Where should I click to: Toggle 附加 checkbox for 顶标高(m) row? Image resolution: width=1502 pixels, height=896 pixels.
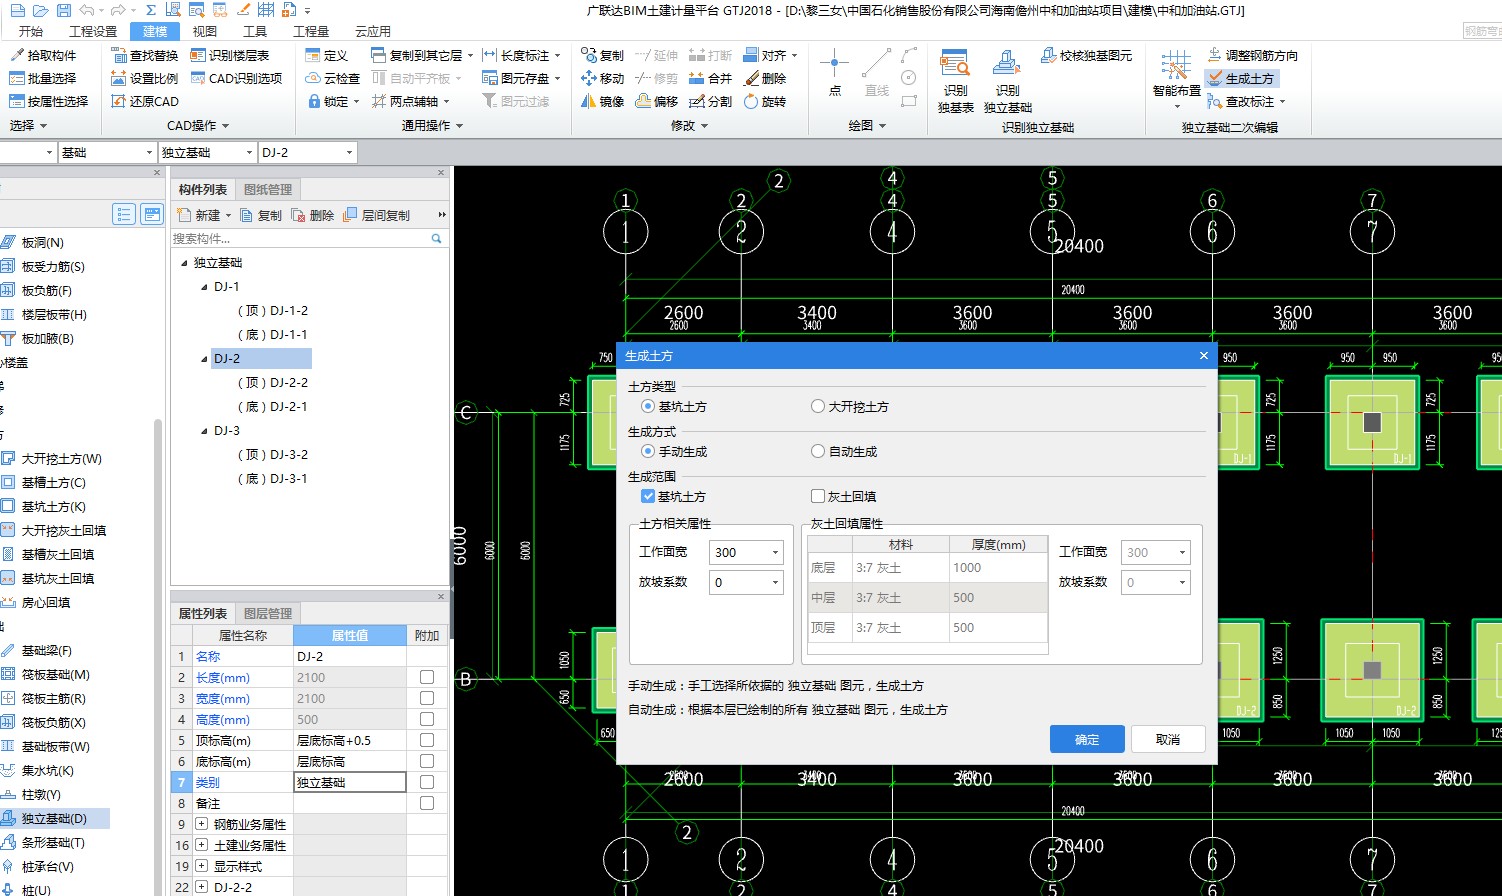(427, 740)
